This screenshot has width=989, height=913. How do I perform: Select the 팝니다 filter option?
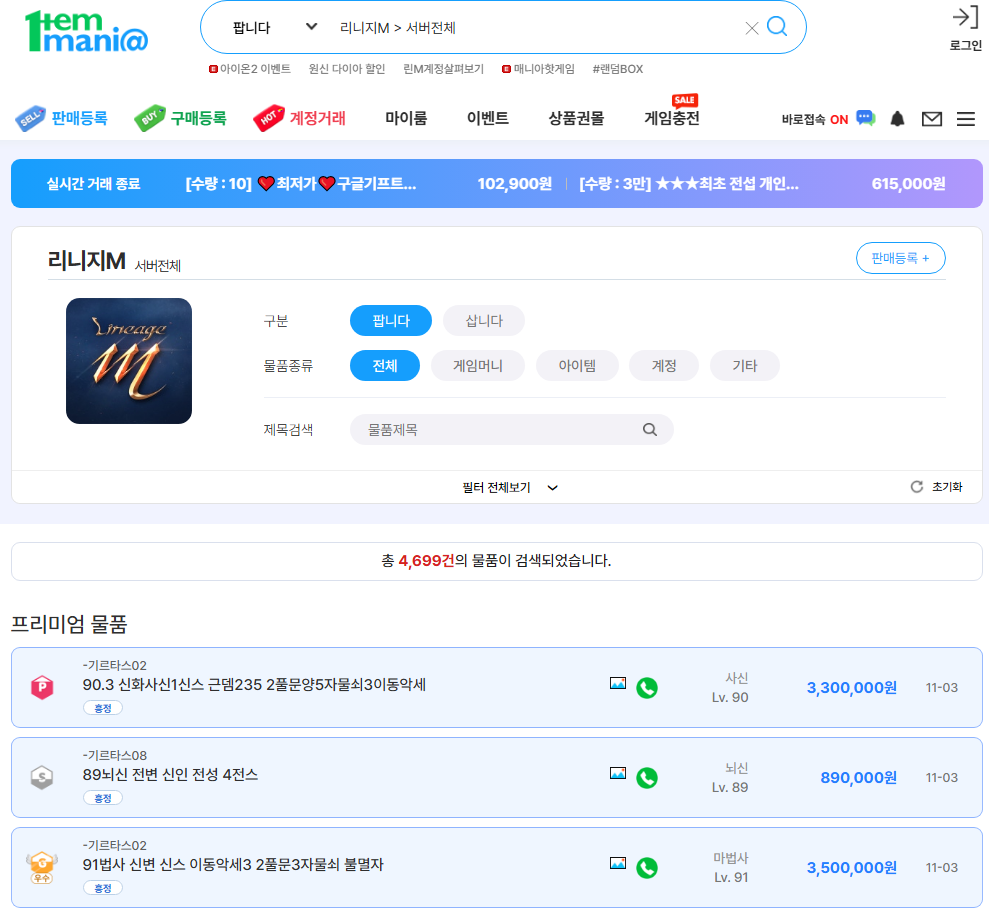pos(390,320)
